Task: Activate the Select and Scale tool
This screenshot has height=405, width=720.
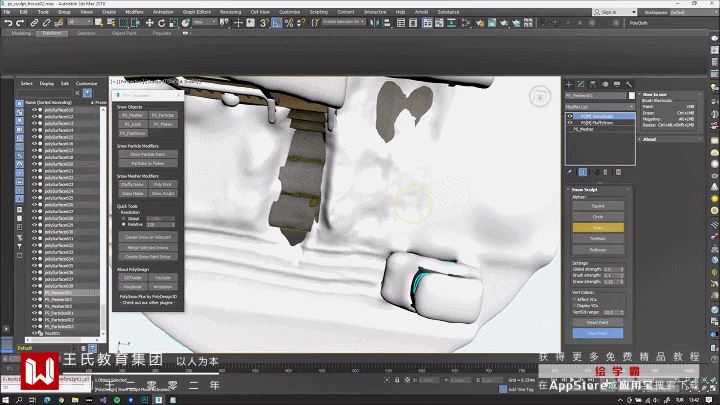Action: coord(174,22)
